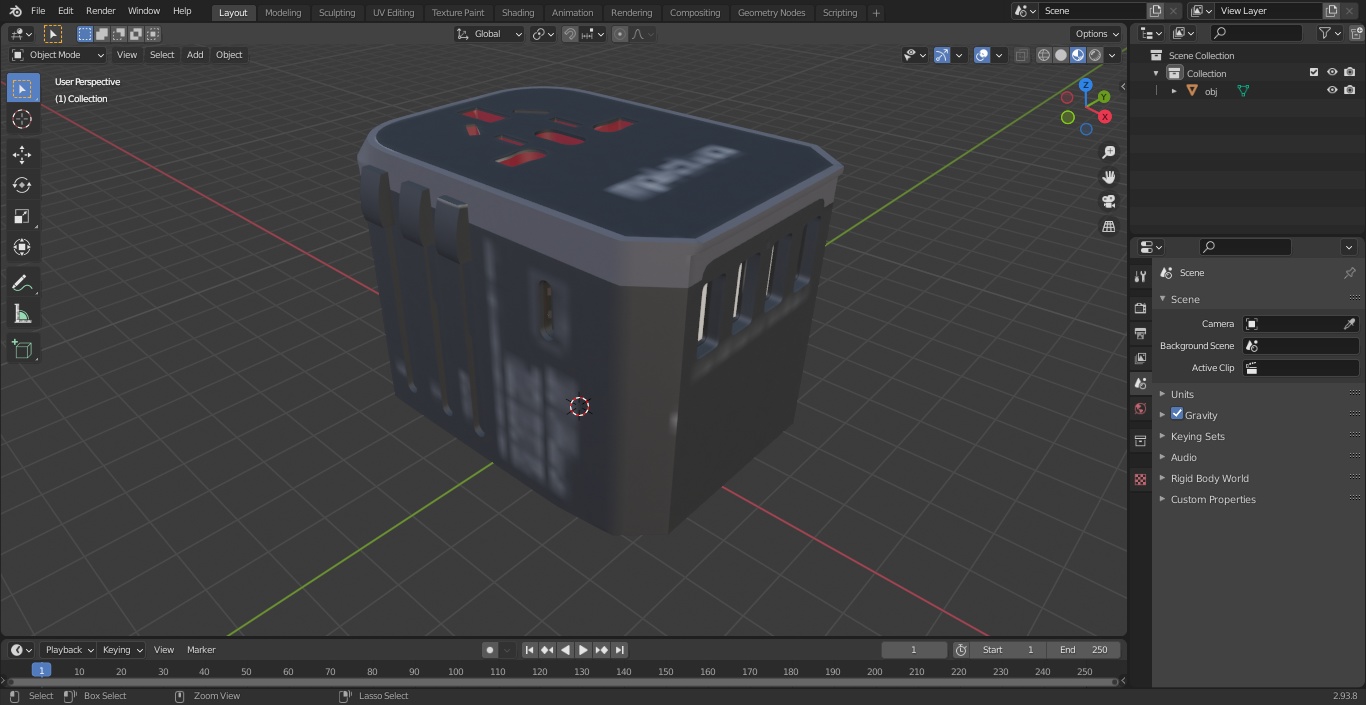
Task: Switch to the Shading workspace tab
Action: [x=518, y=13]
